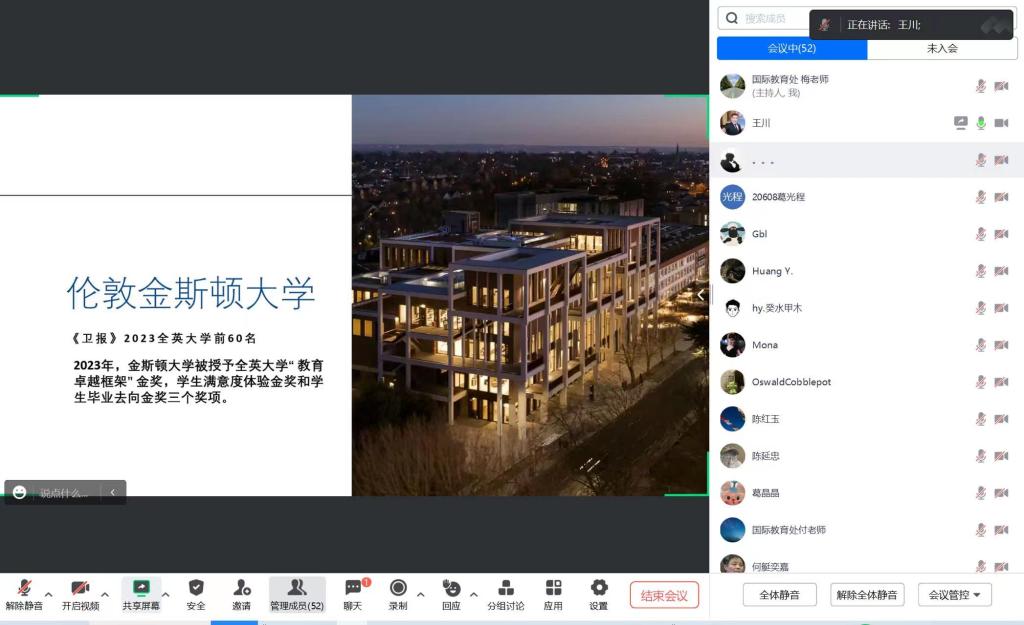Image resolution: width=1024 pixels, height=625 pixels.
Task: Collapse the chat input bar chevron
Action: tap(113, 492)
